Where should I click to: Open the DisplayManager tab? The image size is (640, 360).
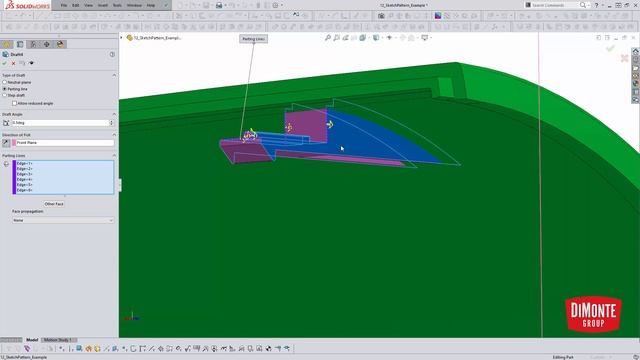(x=60, y=44)
